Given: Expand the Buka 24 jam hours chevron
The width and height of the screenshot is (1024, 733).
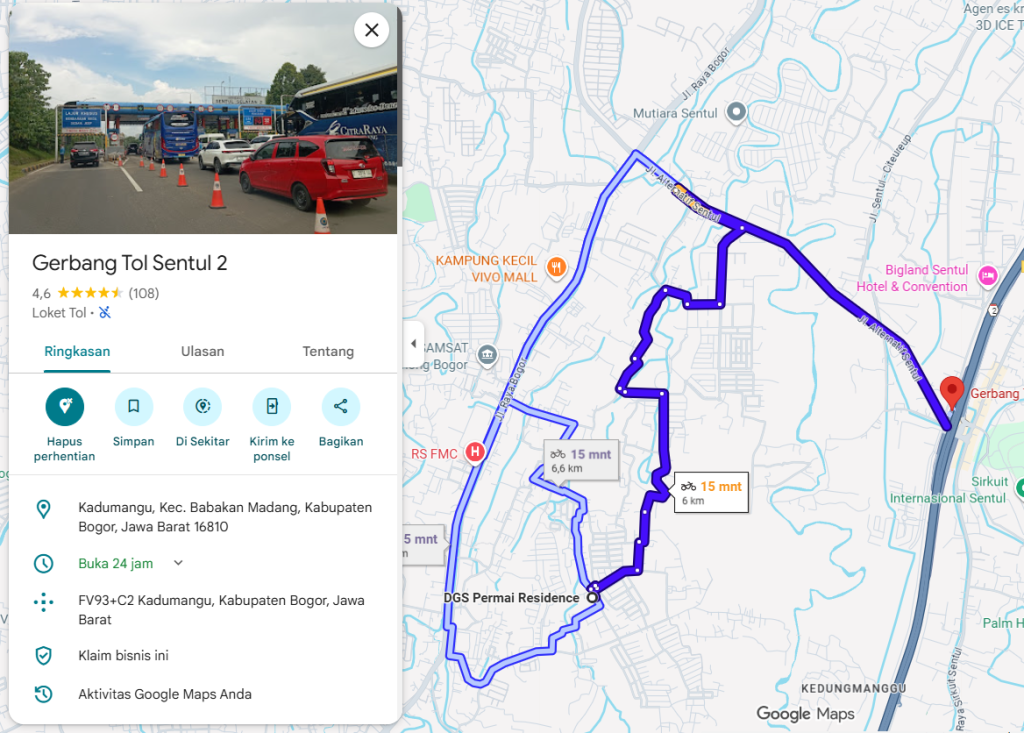Looking at the screenshot, I should coord(178,562).
